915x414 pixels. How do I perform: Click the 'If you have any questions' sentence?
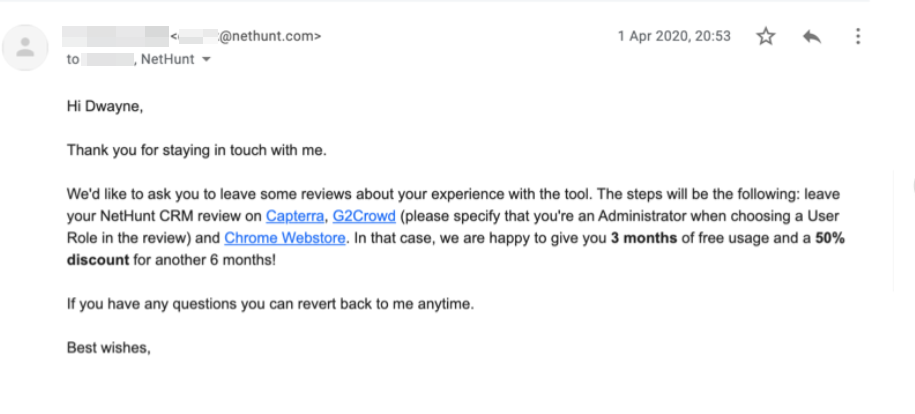tap(270, 304)
